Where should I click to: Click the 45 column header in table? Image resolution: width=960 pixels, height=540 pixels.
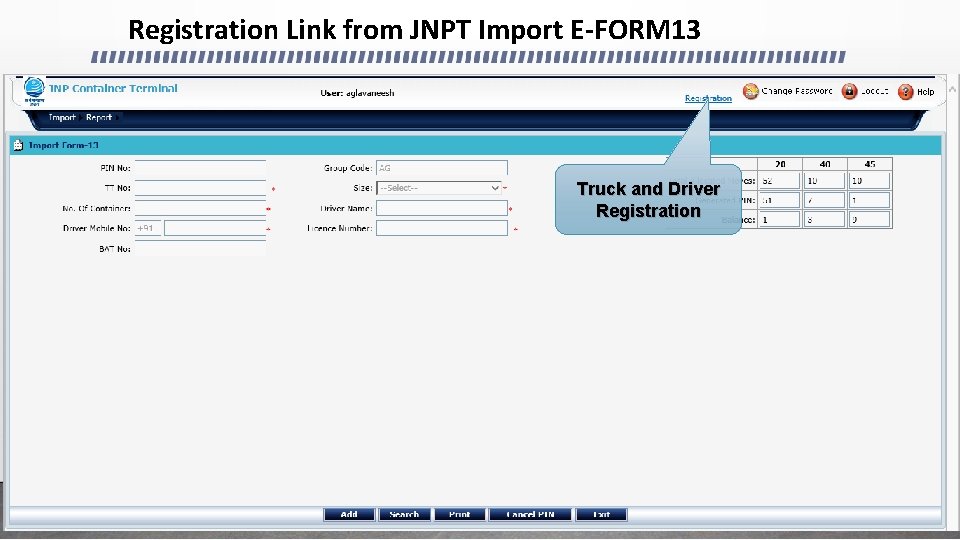coord(870,164)
